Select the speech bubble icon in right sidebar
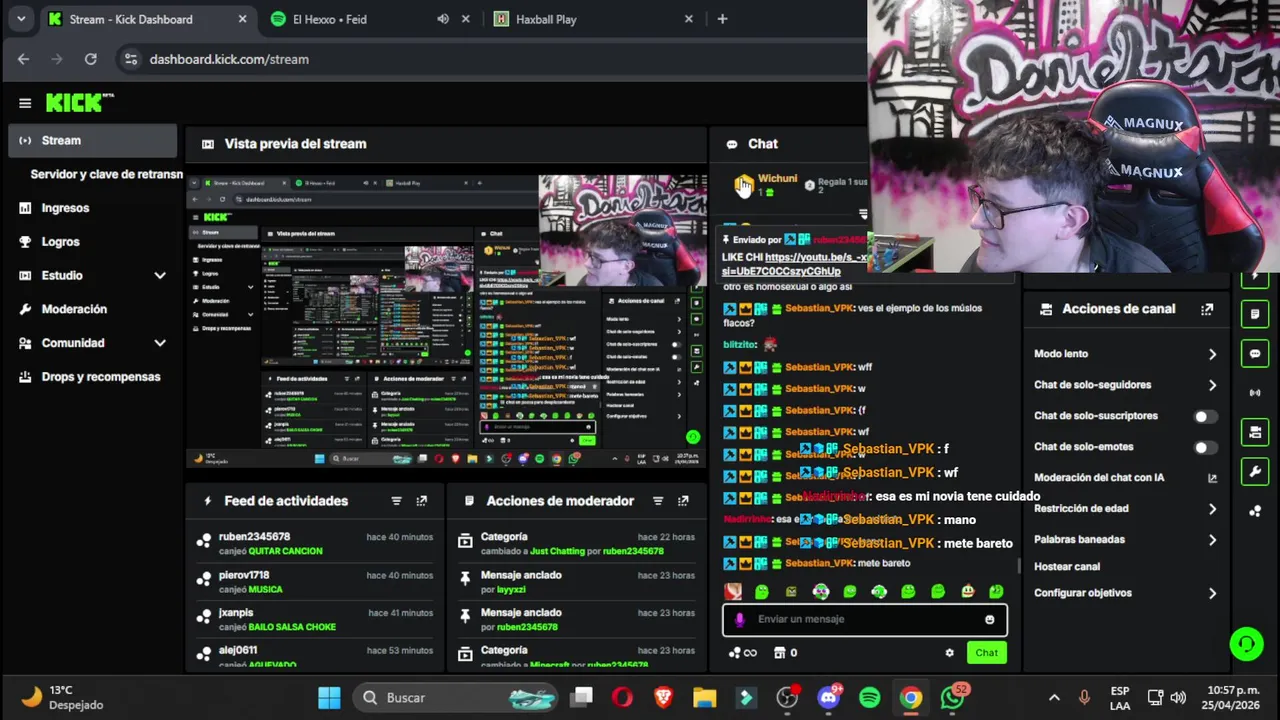The width and height of the screenshot is (1280, 720). 1255,354
